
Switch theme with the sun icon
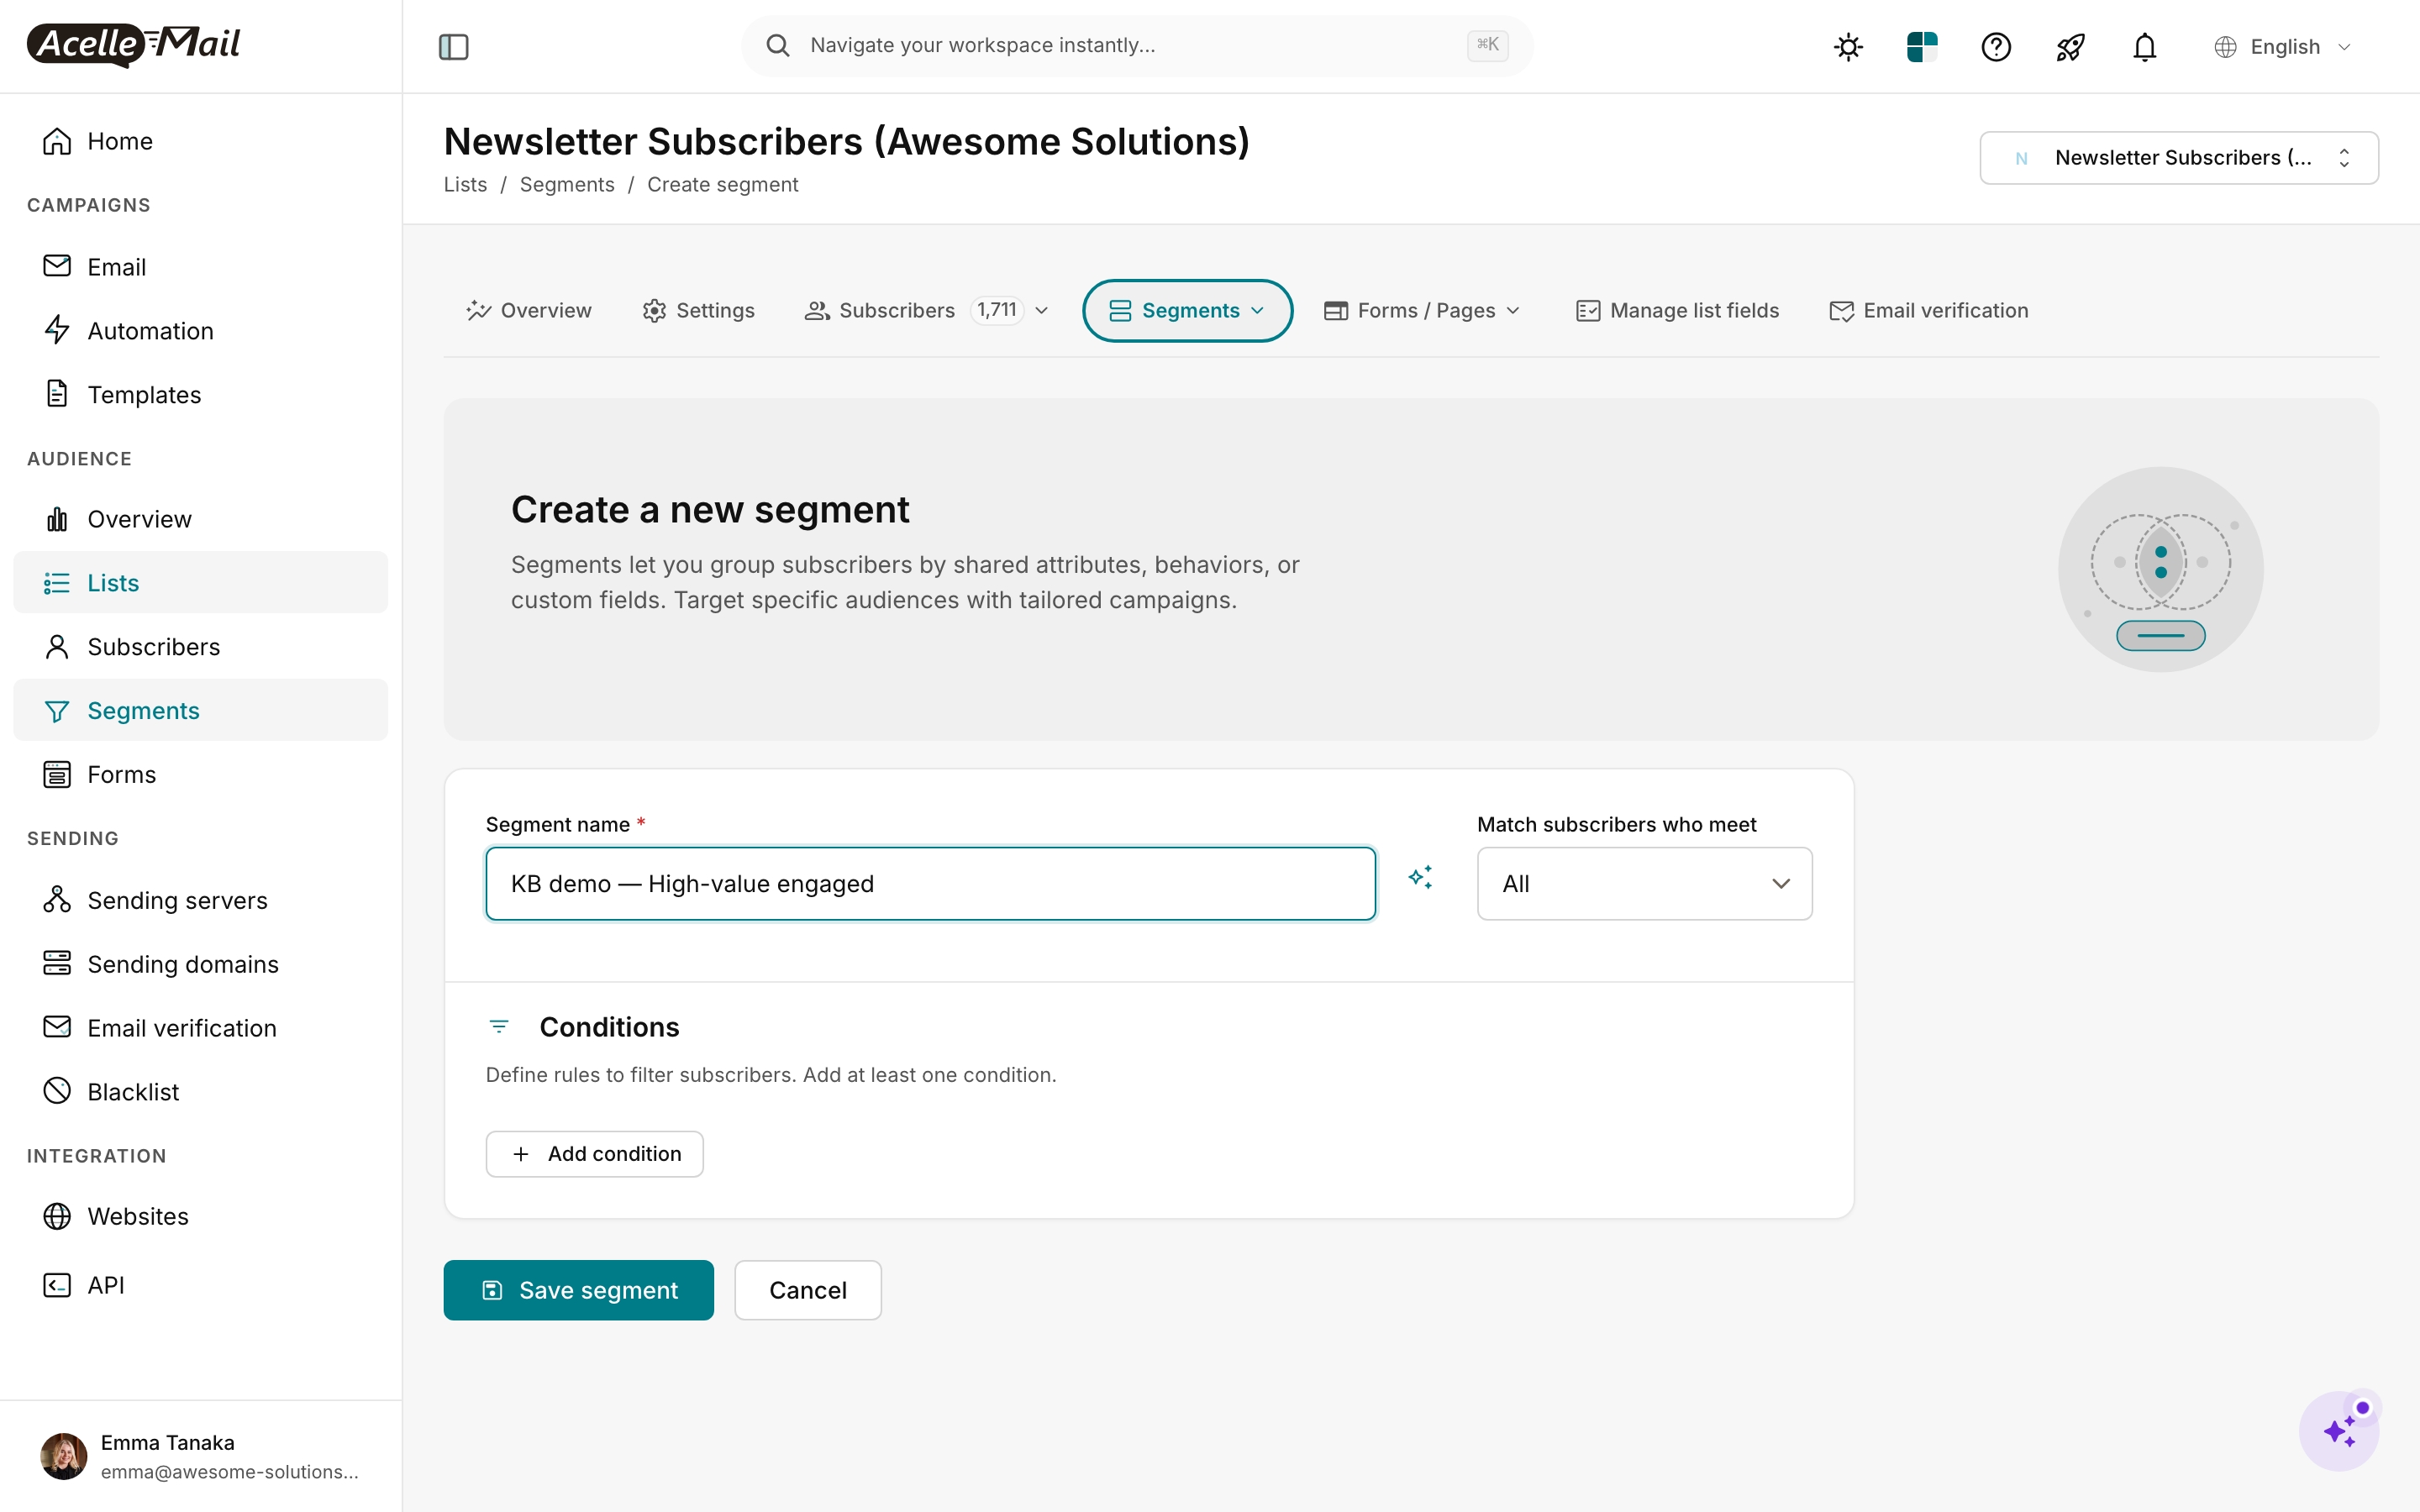click(1848, 47)
